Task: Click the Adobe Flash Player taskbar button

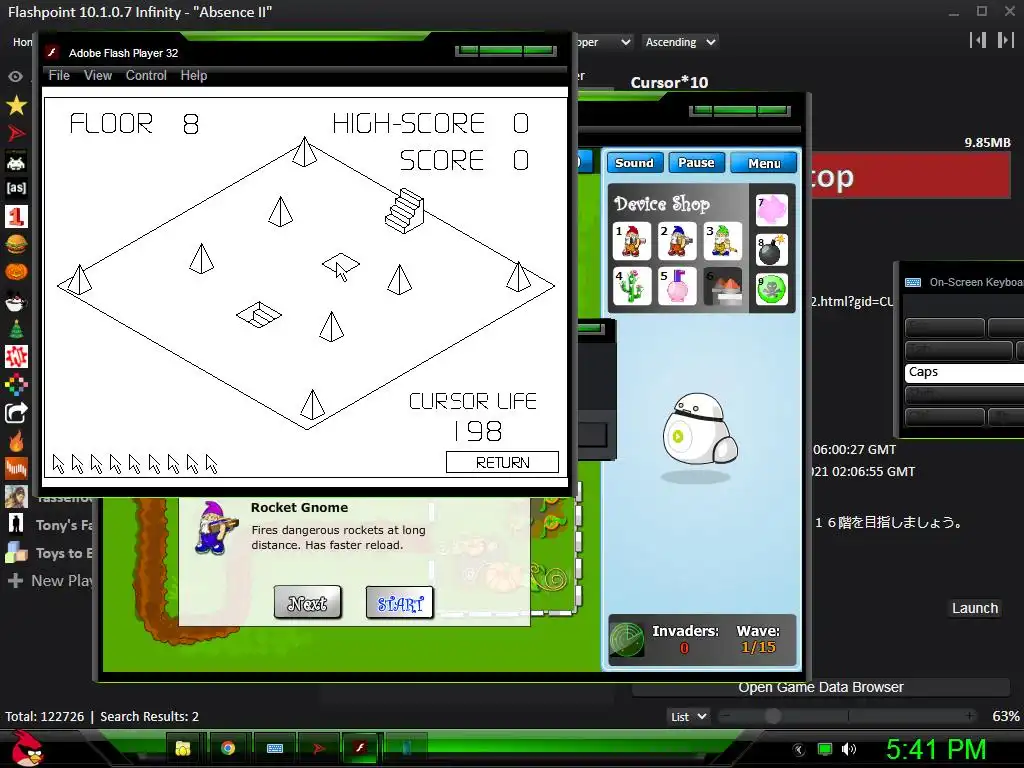Action: (360, 748)
